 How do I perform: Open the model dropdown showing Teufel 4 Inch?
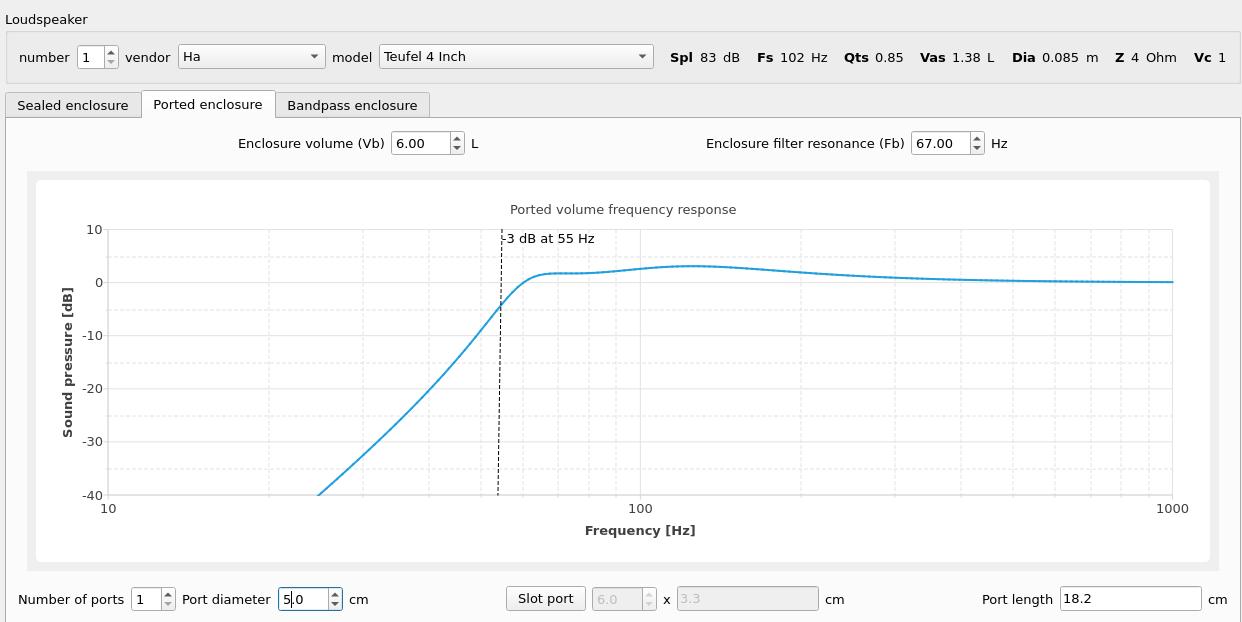[x=515, y=57]
